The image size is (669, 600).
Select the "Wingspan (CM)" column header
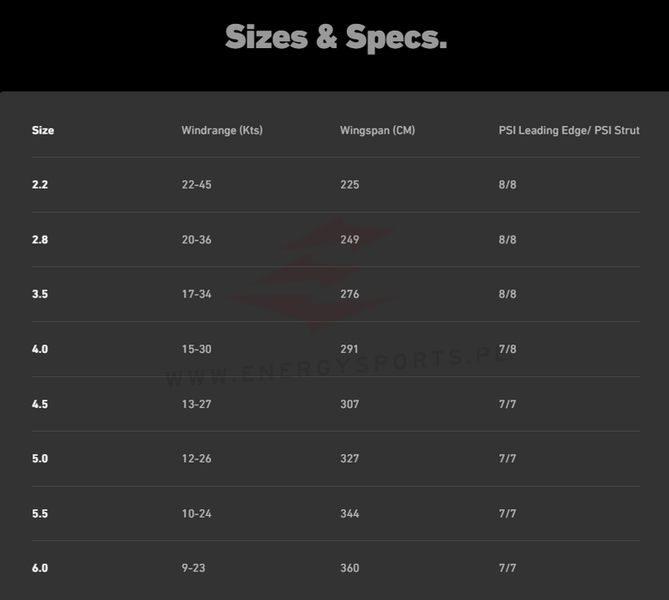click(x=377, y=130)
